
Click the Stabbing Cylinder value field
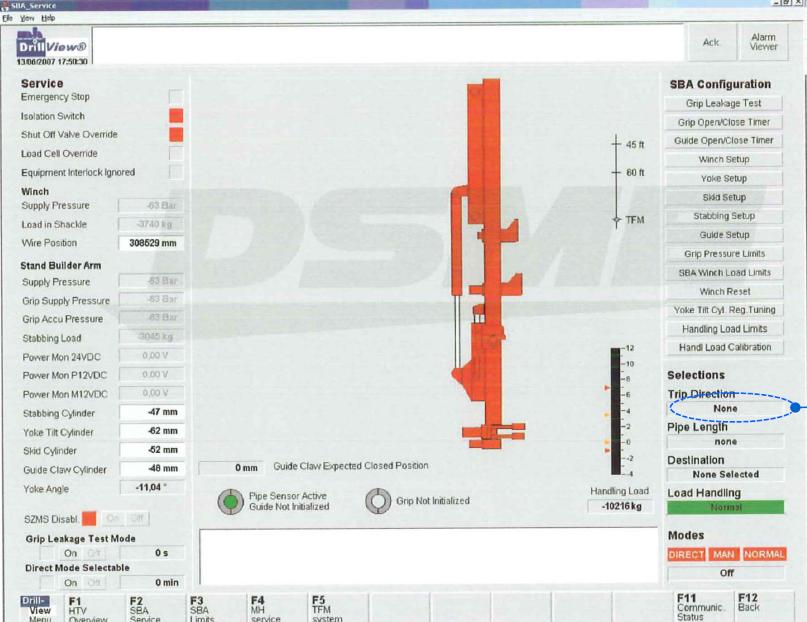152,412
